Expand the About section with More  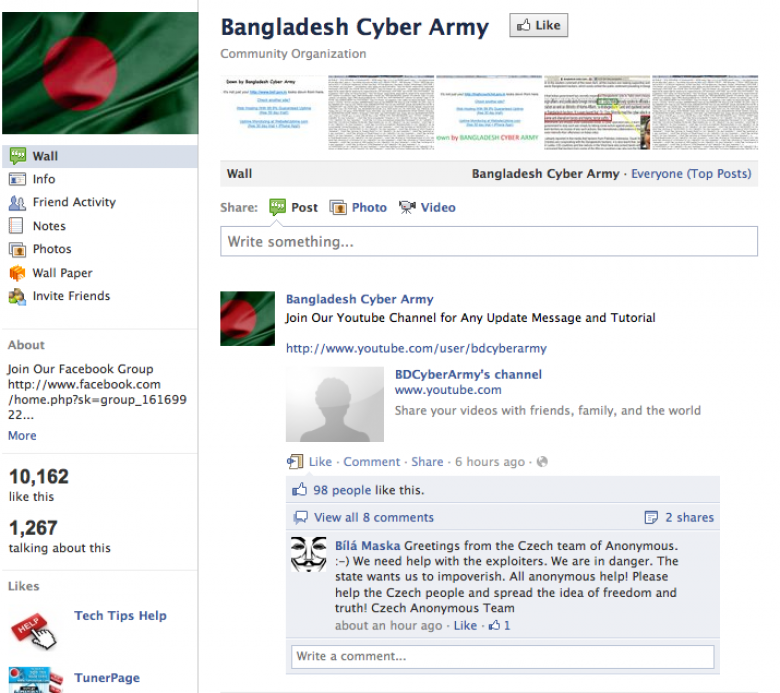[x=22, y=435]
